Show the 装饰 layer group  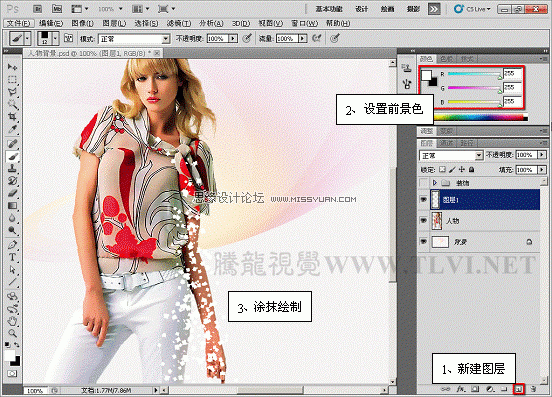[424, 183]
